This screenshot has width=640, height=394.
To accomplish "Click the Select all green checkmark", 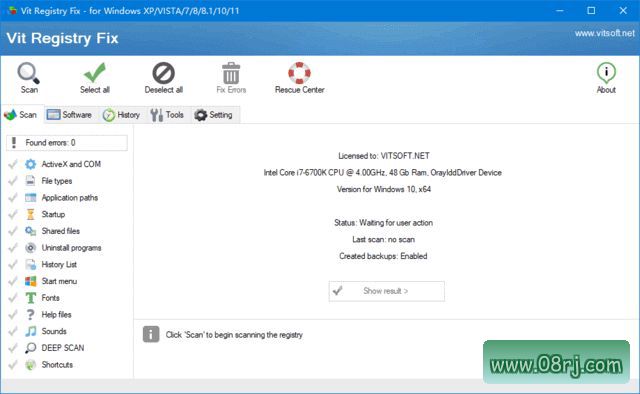I will tap(95, 73).
